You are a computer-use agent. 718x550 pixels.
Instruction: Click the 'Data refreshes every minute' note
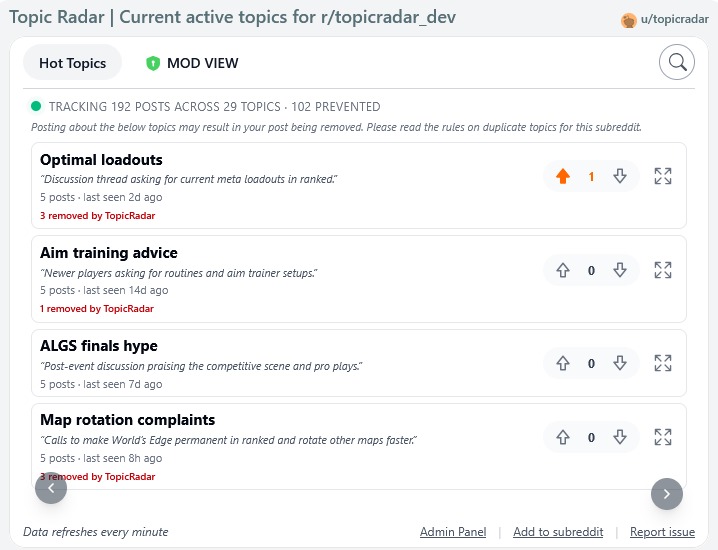point(96,532)
